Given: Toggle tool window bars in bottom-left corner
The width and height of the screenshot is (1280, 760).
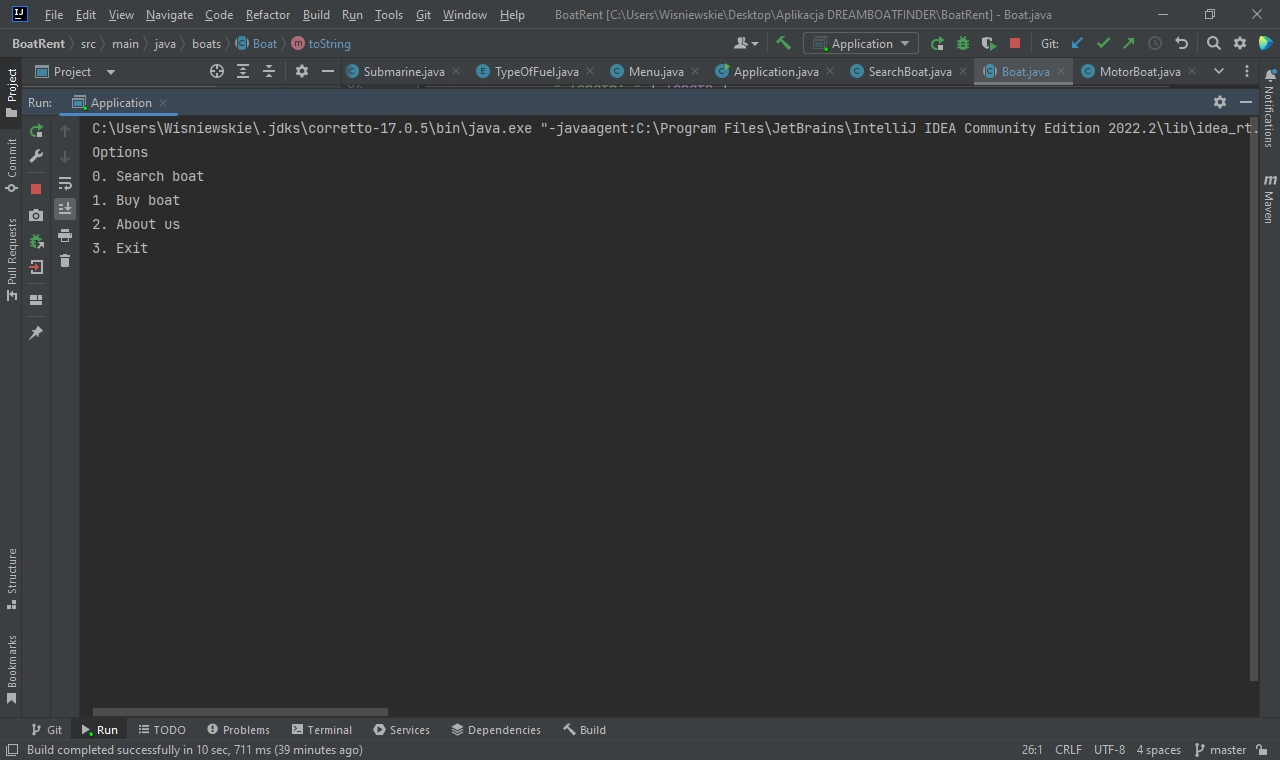Looking at the screenshot, I should click(12, 750).
